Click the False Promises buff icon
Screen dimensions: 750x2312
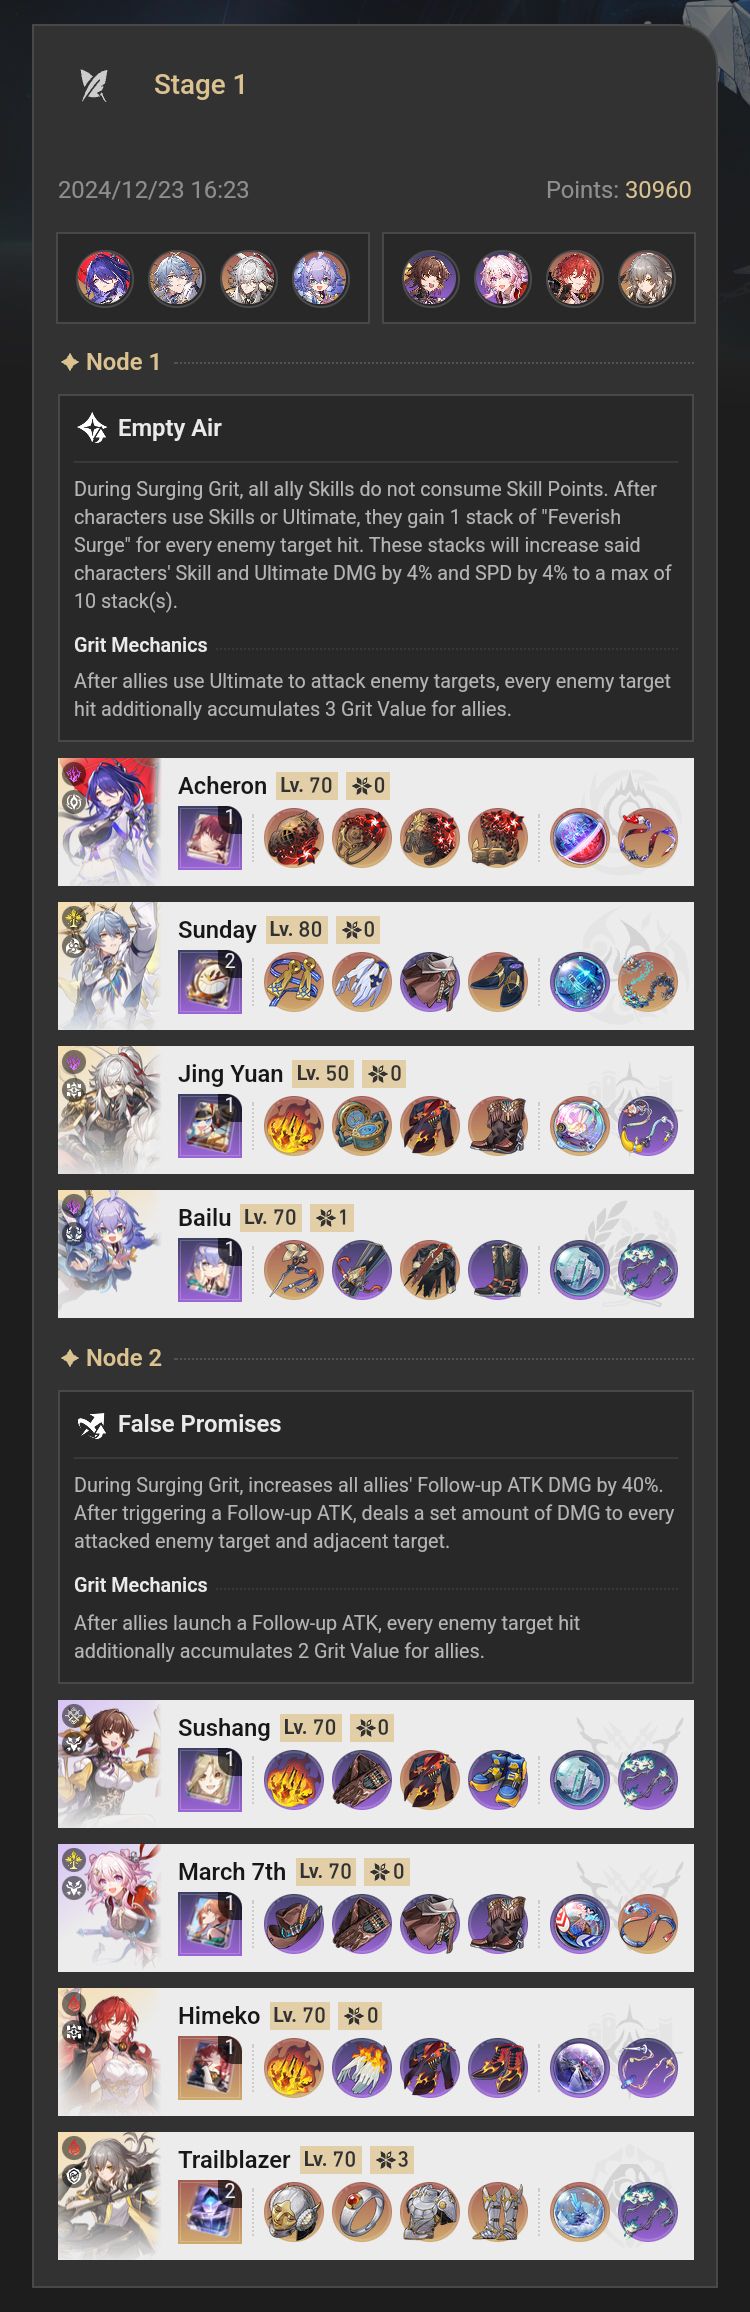(92, 1424)
